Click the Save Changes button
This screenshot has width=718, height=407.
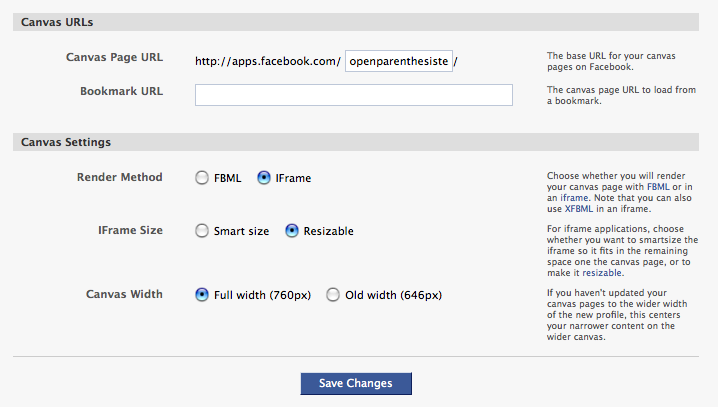pyautogui.click(x=356, y=383)
